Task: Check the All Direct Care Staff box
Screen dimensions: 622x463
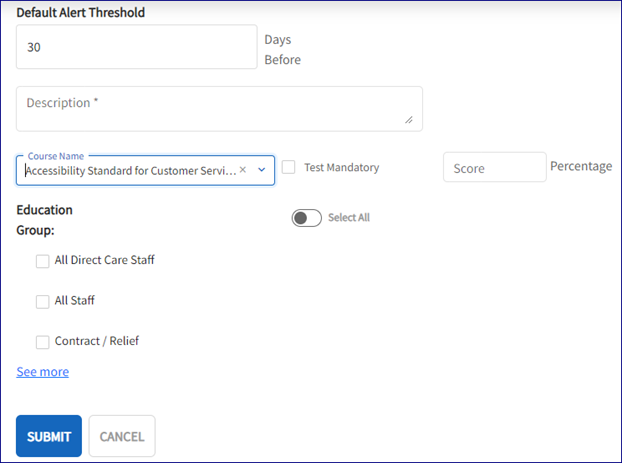Action: pyautogui.click(x=42, y=261)
